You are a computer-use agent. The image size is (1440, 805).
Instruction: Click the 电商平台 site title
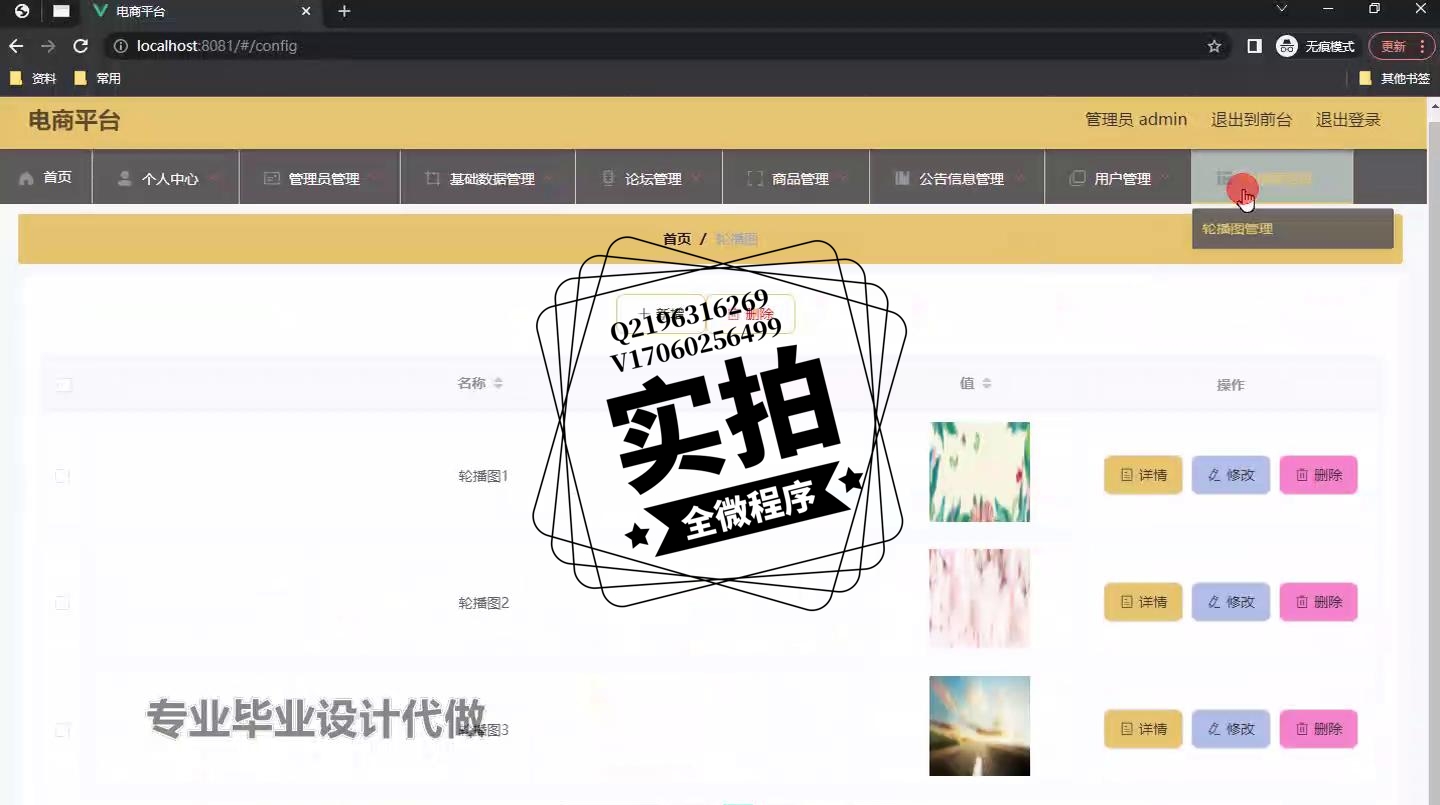74,121
